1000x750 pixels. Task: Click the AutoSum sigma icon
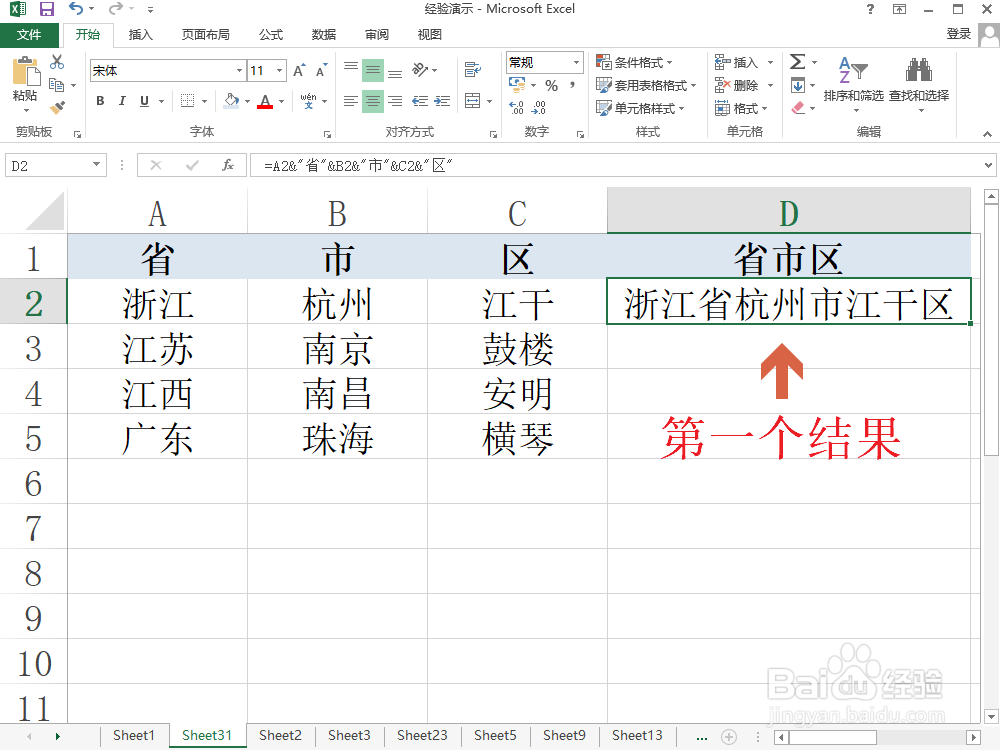797,62
